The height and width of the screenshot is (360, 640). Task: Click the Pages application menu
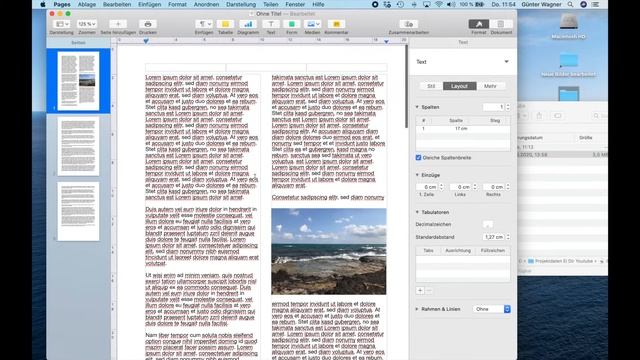click(62, 4)
